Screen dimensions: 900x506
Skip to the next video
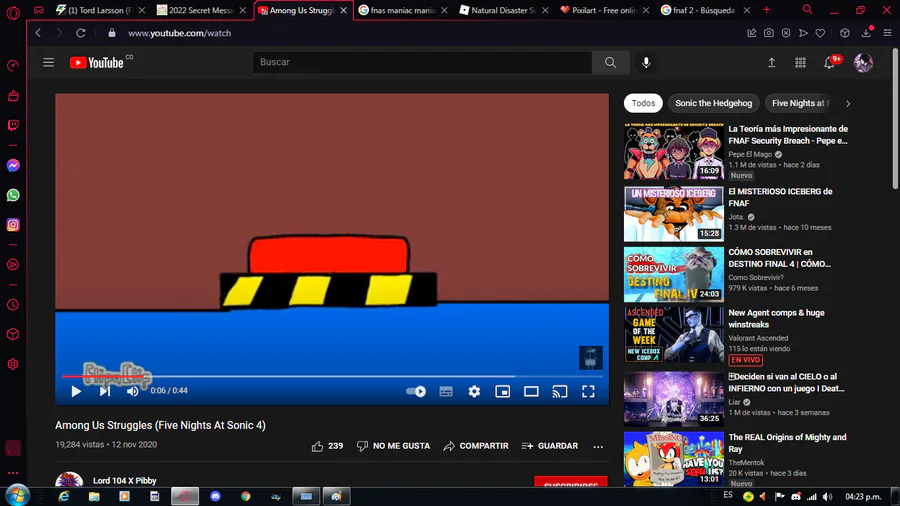[104, 391]
